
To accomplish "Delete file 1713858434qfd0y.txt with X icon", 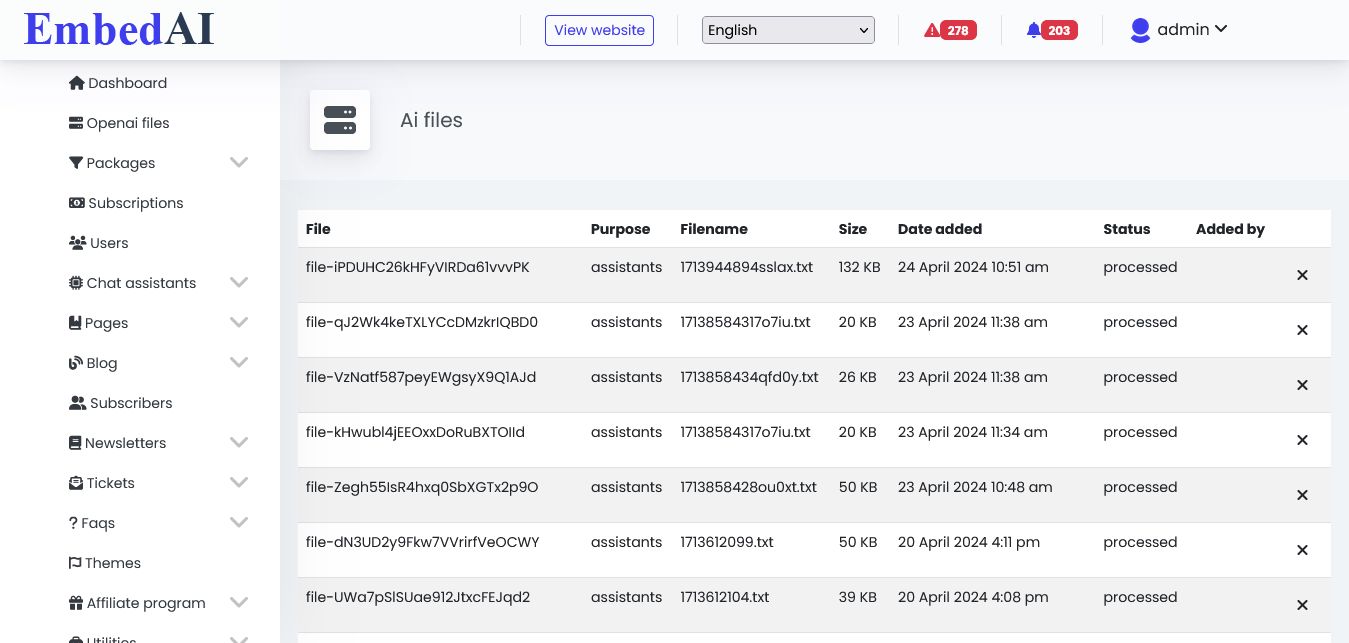I will (1302, 385).
